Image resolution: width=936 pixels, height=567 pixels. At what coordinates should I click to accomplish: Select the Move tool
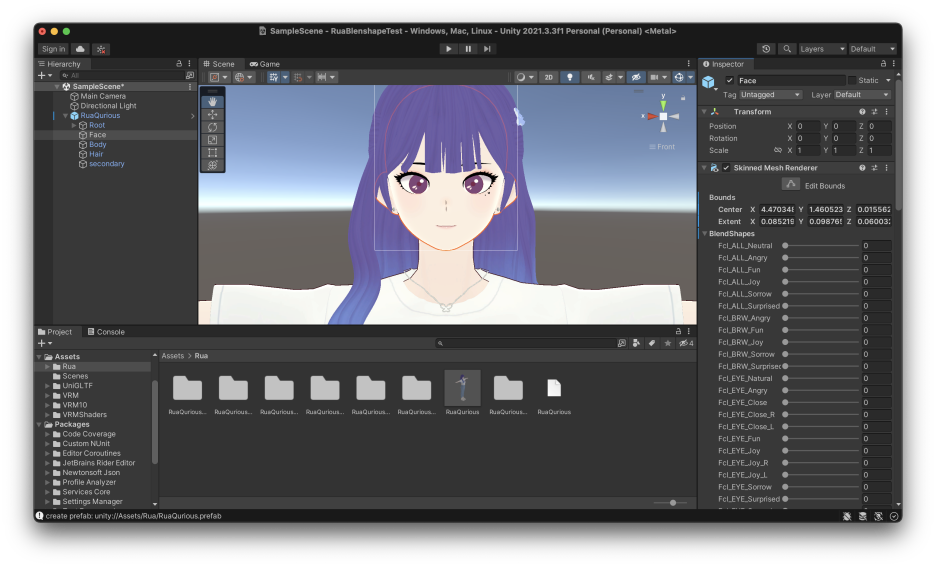point(212,115)
